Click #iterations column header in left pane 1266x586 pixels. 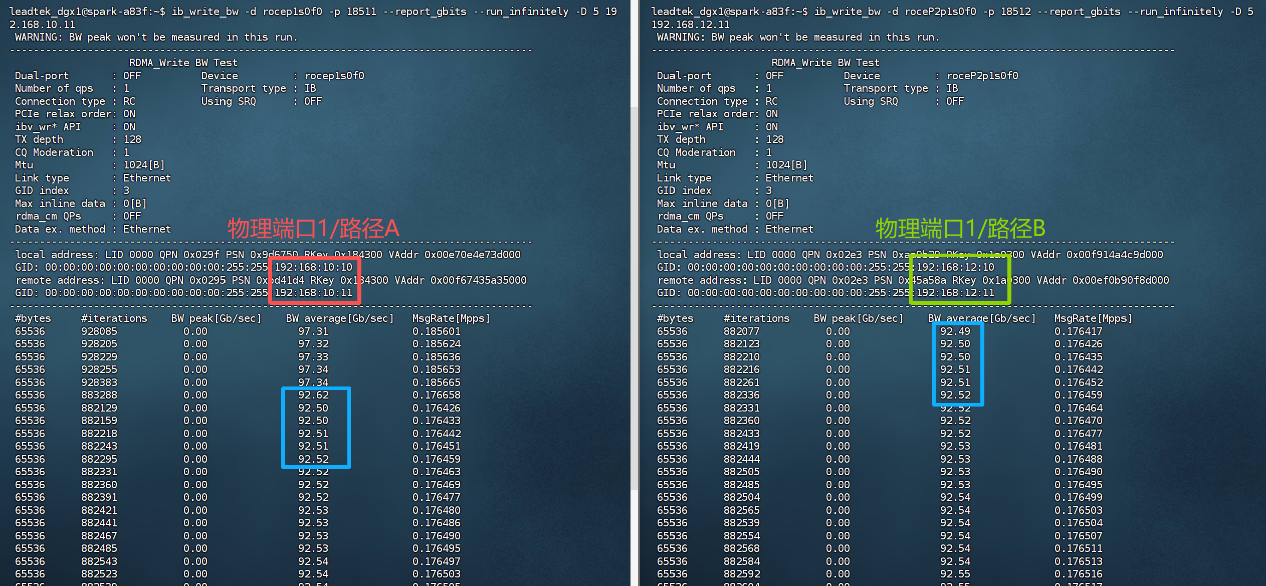pyautogui.click(x=114, y=318)
